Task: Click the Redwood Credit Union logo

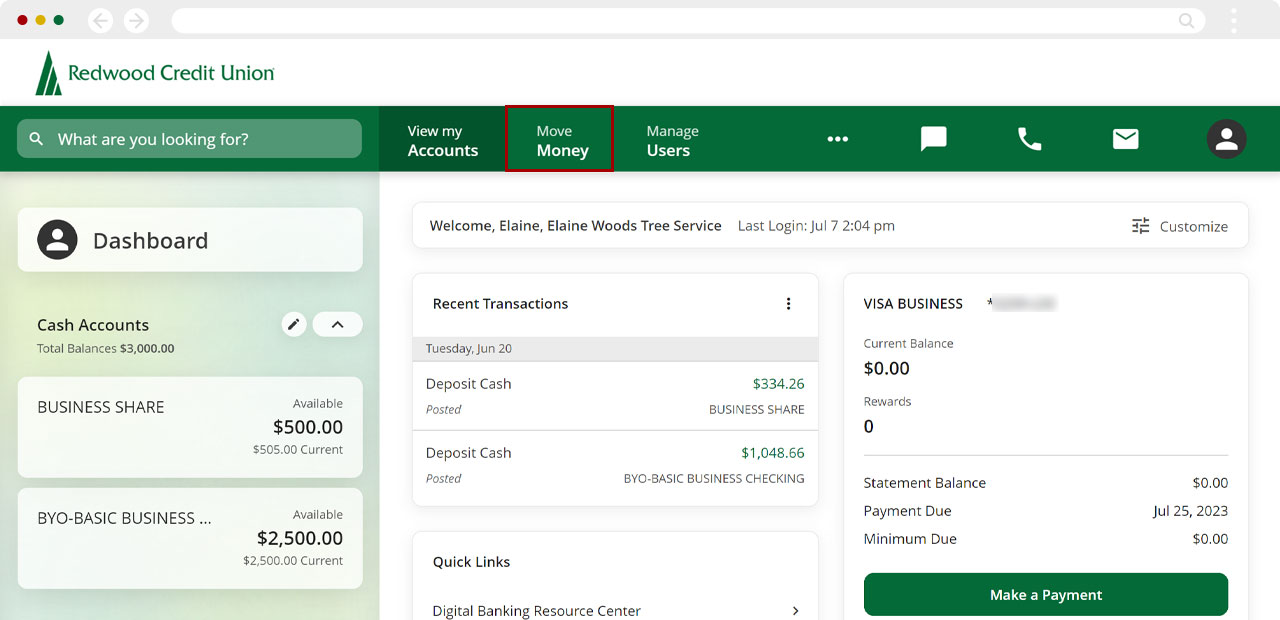Action: pos(155,73)
